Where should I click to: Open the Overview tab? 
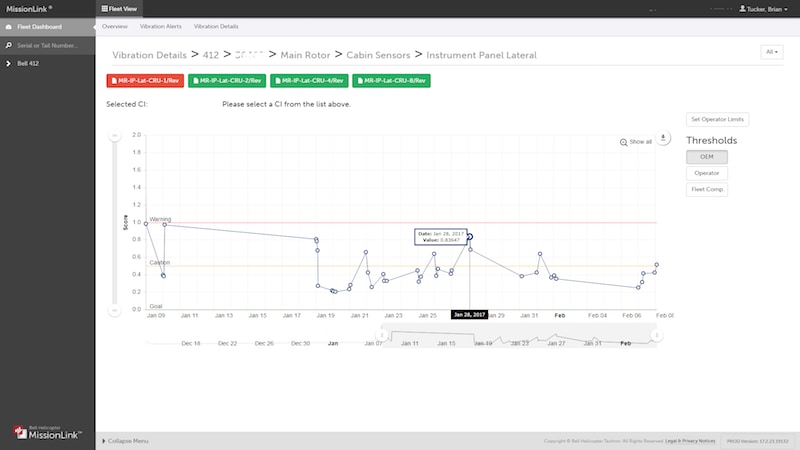(115, 25)
